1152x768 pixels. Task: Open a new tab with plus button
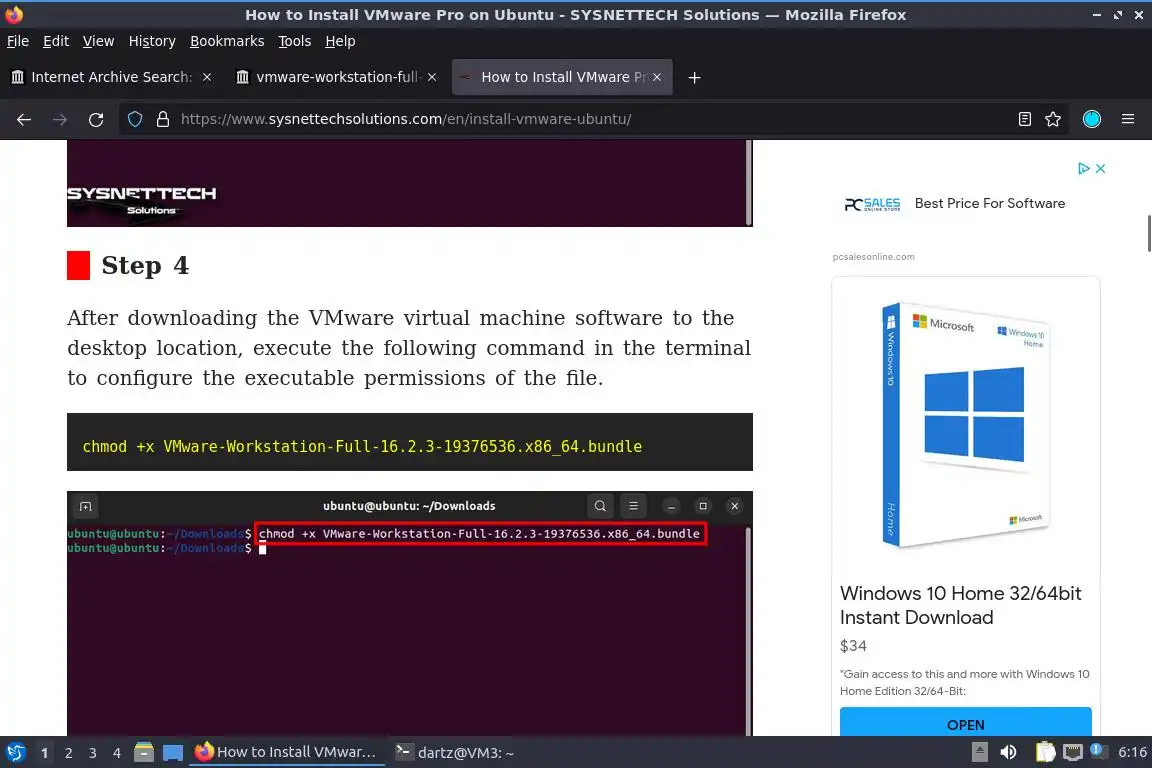[x=694, y=77]
